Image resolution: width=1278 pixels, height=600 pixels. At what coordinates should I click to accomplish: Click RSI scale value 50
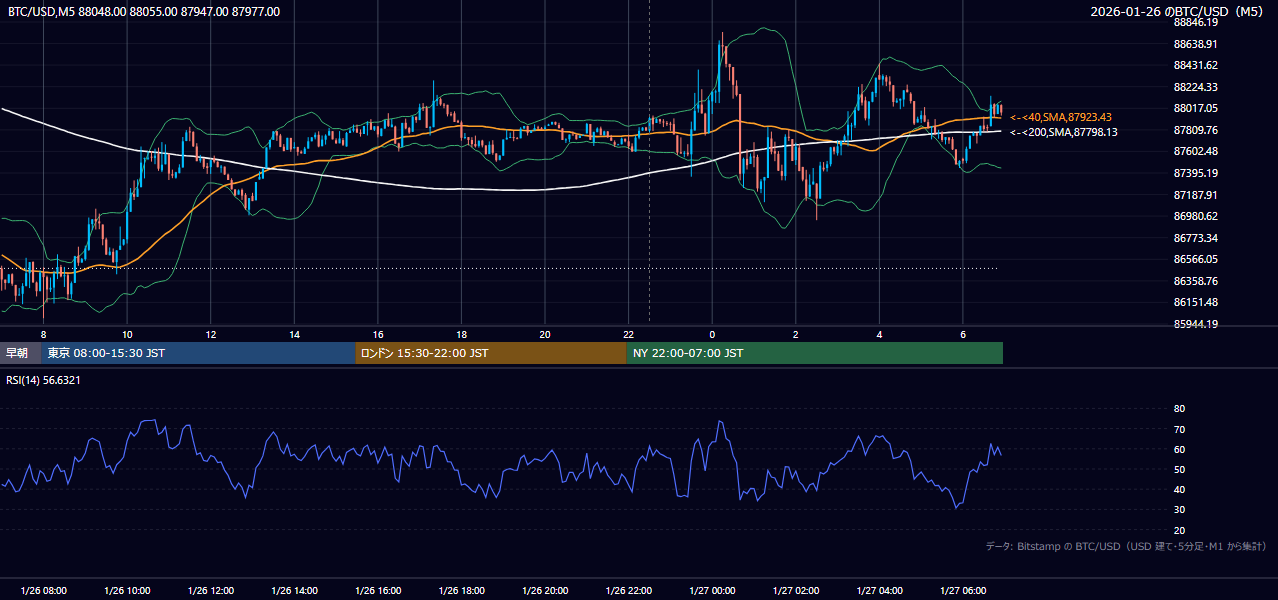1179,469
